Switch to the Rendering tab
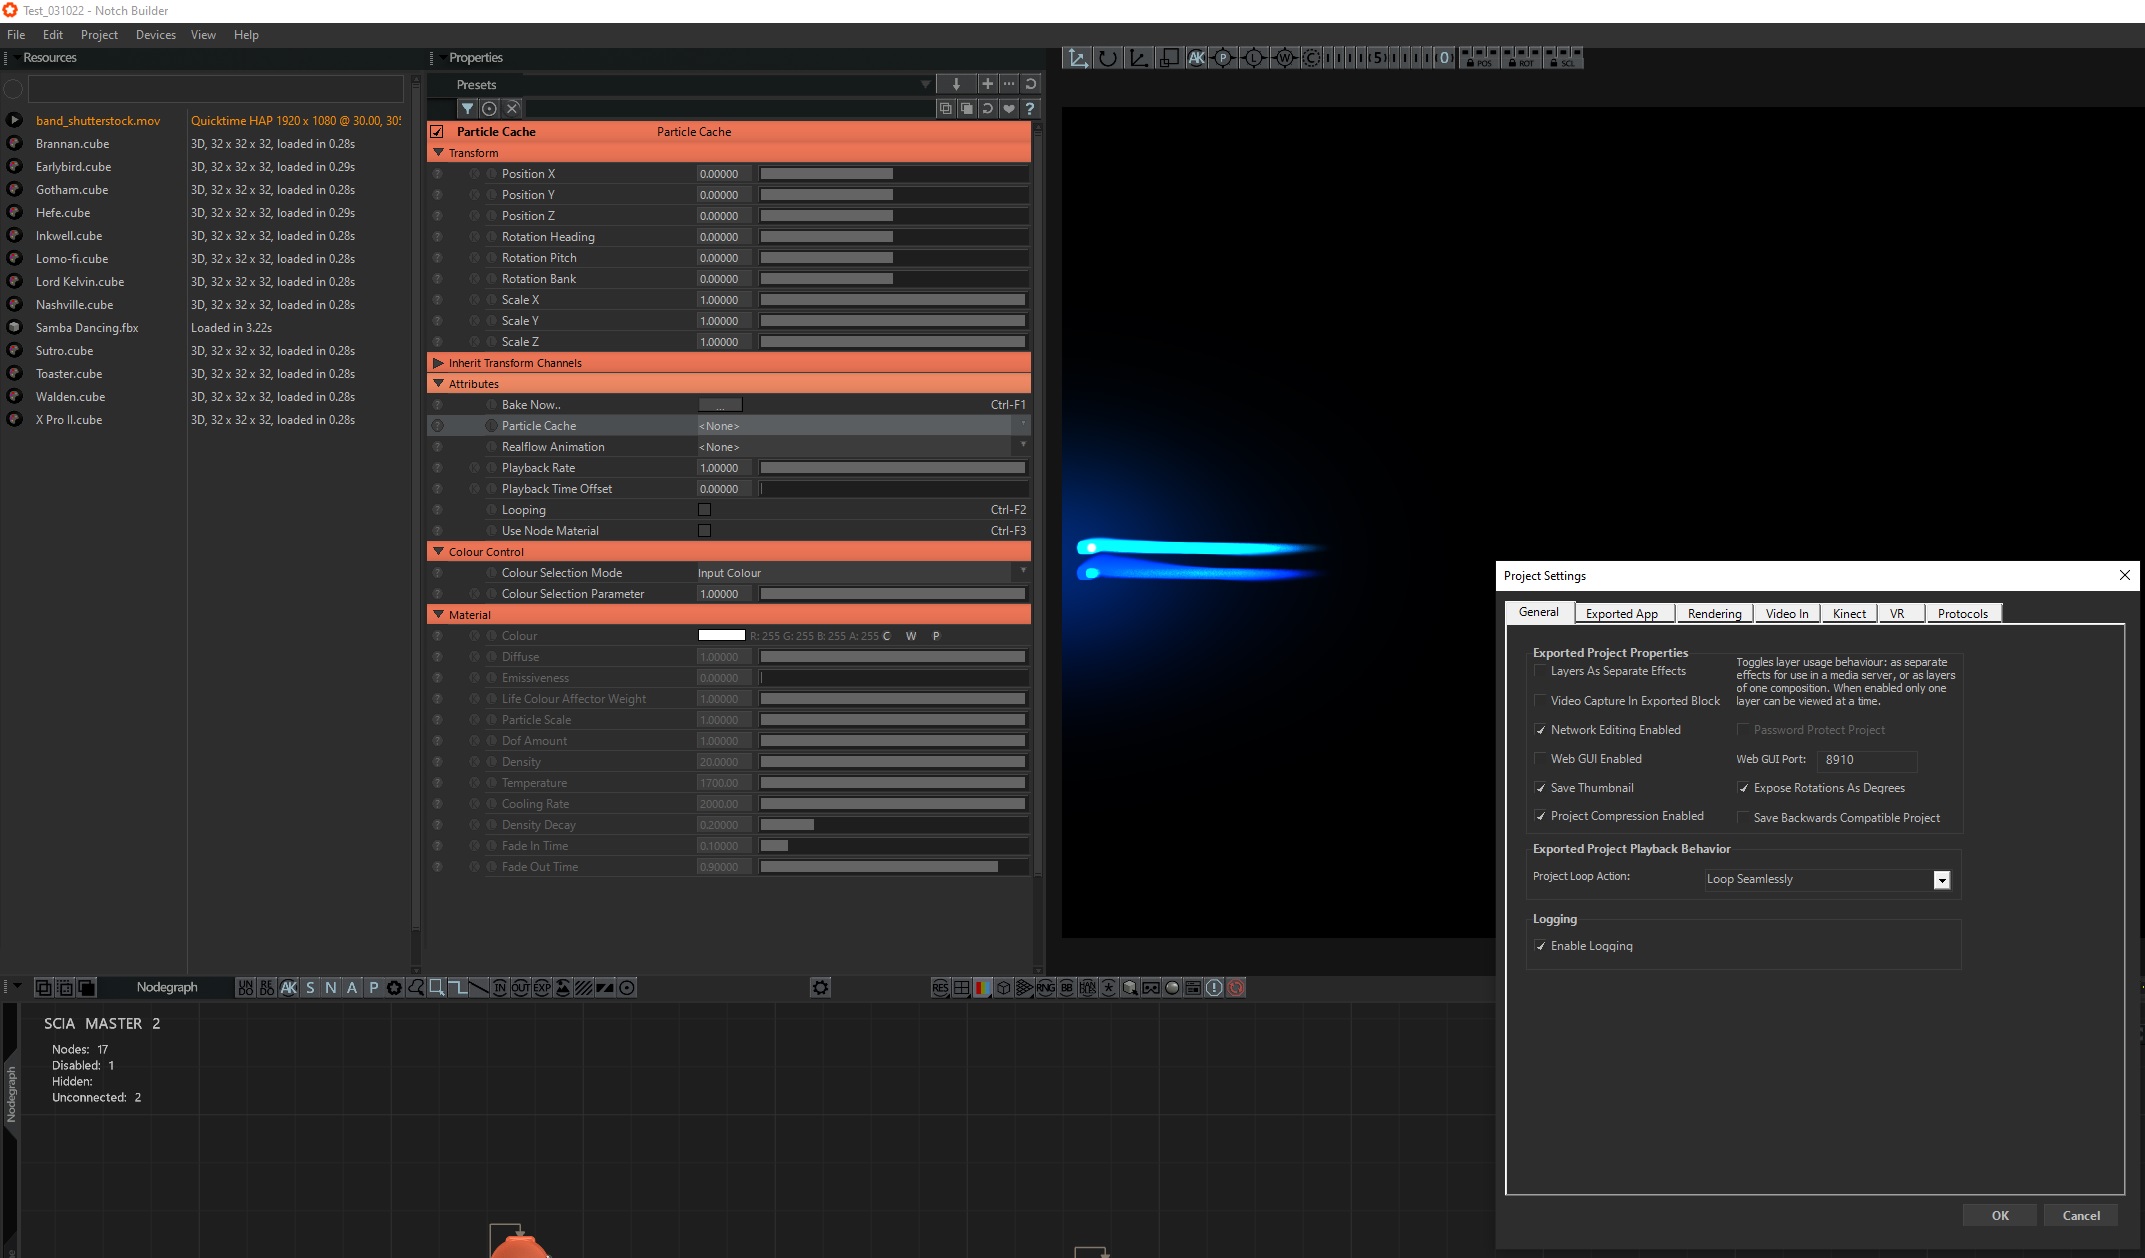 (x=1714, y=614)
